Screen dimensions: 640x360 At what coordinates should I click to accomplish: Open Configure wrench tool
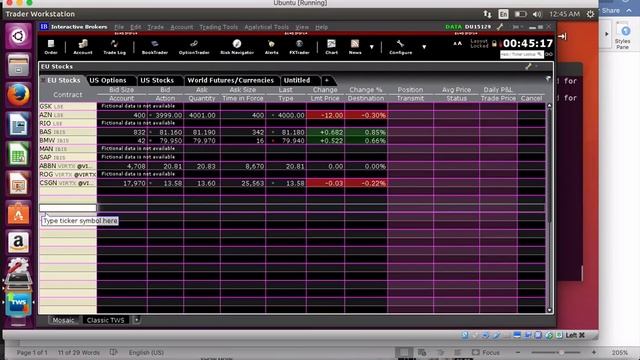tap(400, 47)
